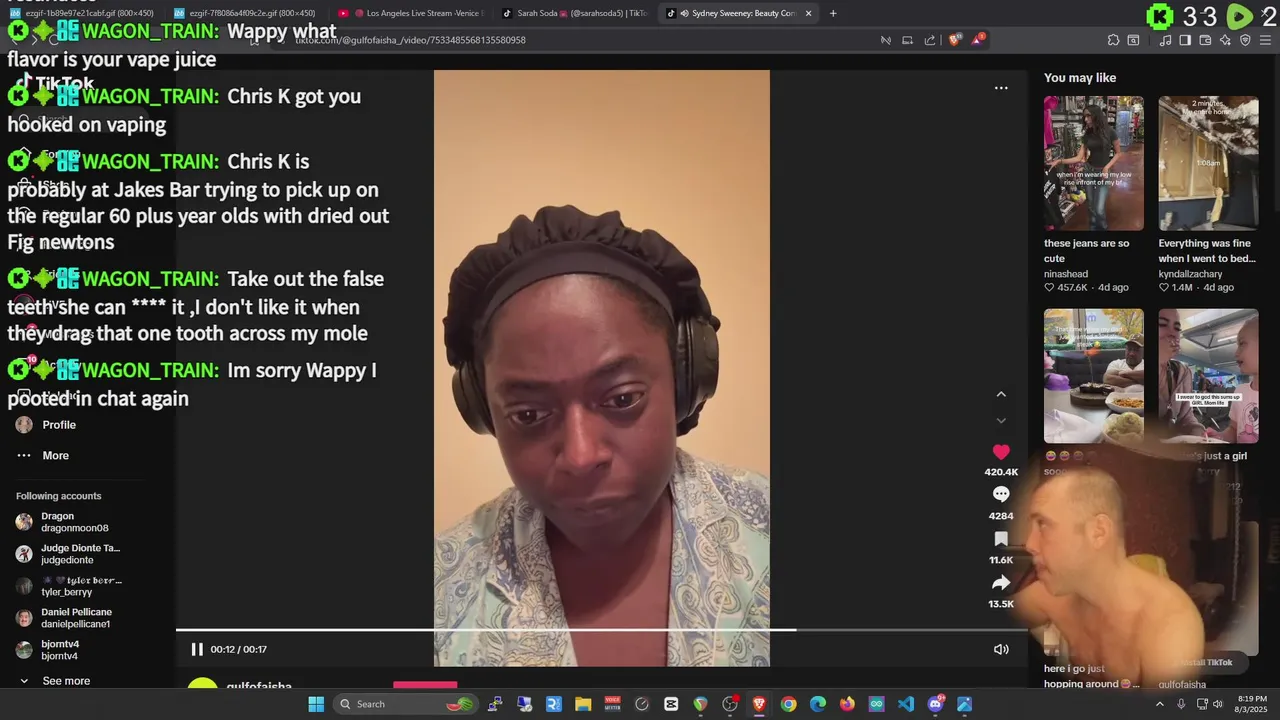The width and height of the screenshot is (1280, 720).
Task: Toggle the crossed-out icon in address bar
Action: coord(886,40)
